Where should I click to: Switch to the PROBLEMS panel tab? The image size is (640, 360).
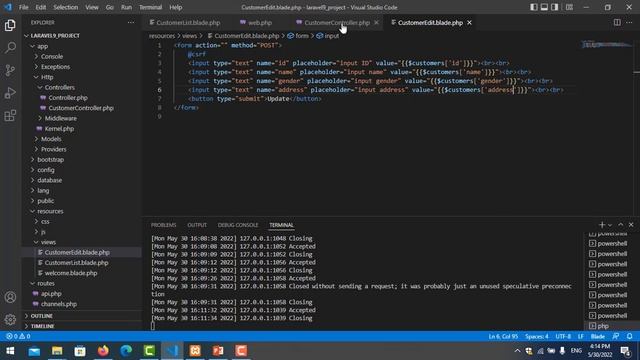coord(163,225)
